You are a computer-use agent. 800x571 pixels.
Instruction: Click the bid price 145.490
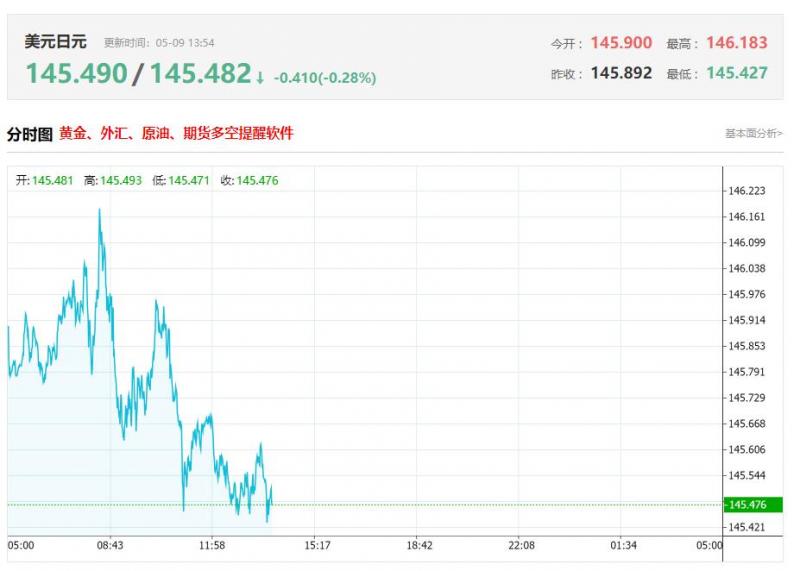pos(77,73)
